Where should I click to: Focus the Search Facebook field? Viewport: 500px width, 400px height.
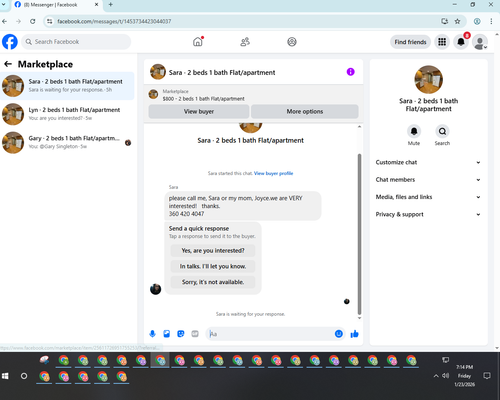coord(76,42)
